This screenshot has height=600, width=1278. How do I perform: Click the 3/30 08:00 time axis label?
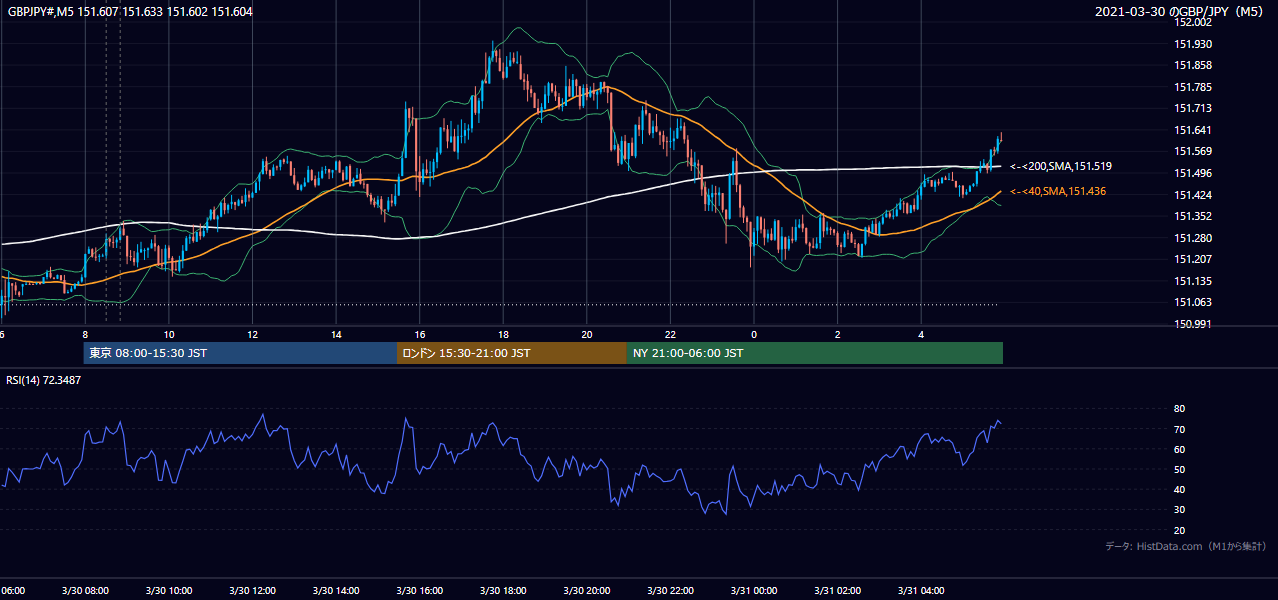click(85, 591)
